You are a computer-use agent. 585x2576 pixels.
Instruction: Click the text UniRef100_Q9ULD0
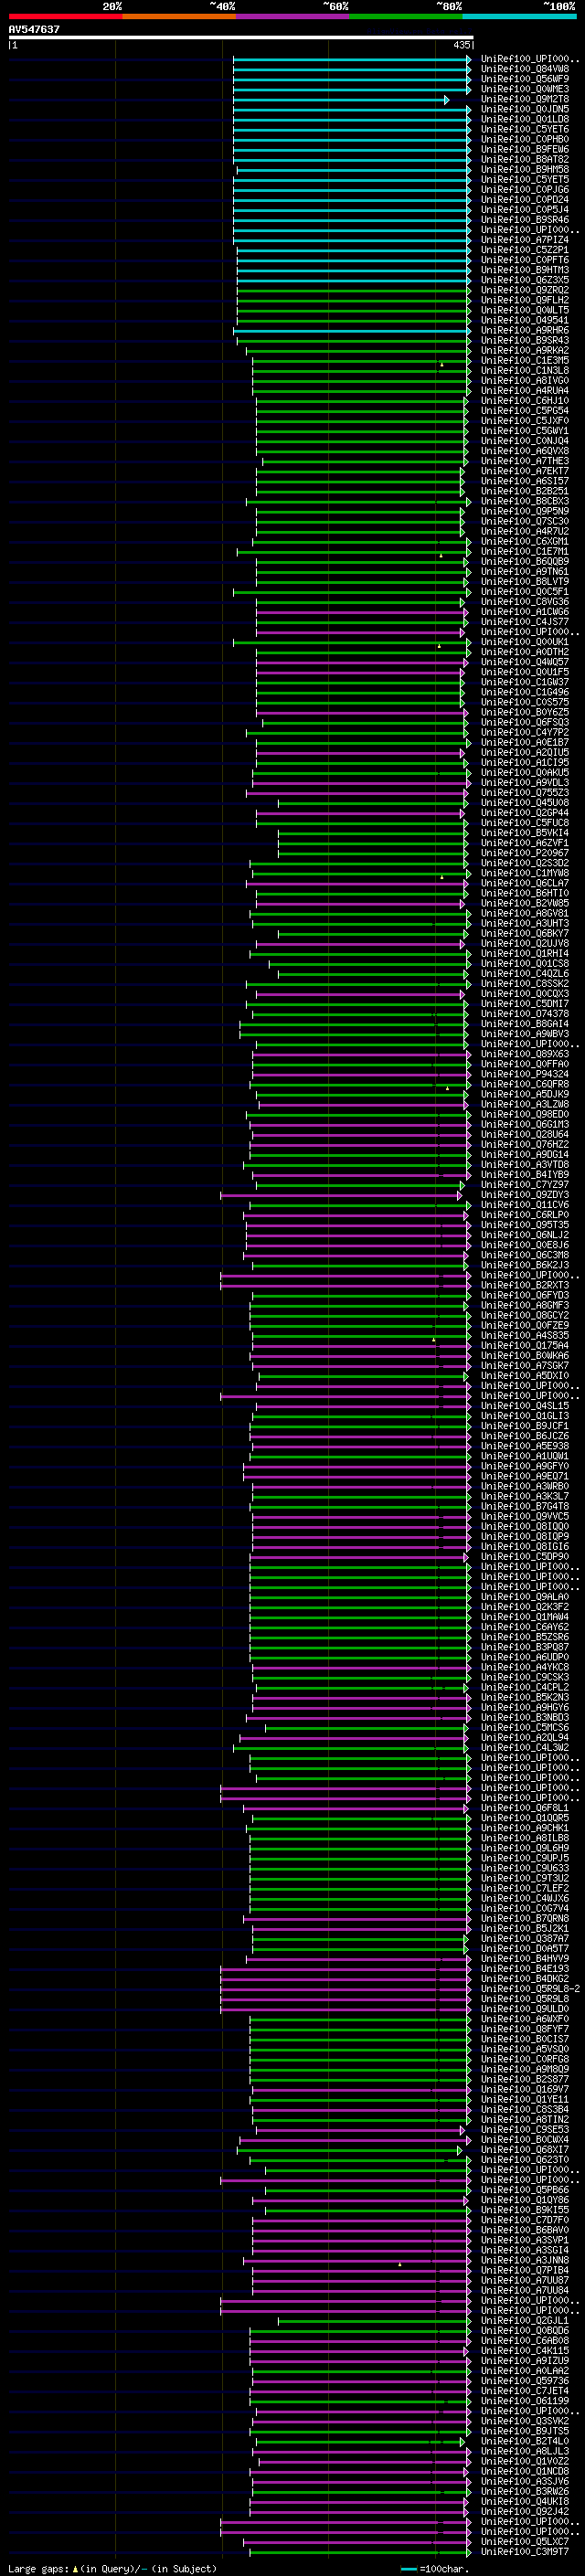pyautogui.click(x=525, y=2009)
